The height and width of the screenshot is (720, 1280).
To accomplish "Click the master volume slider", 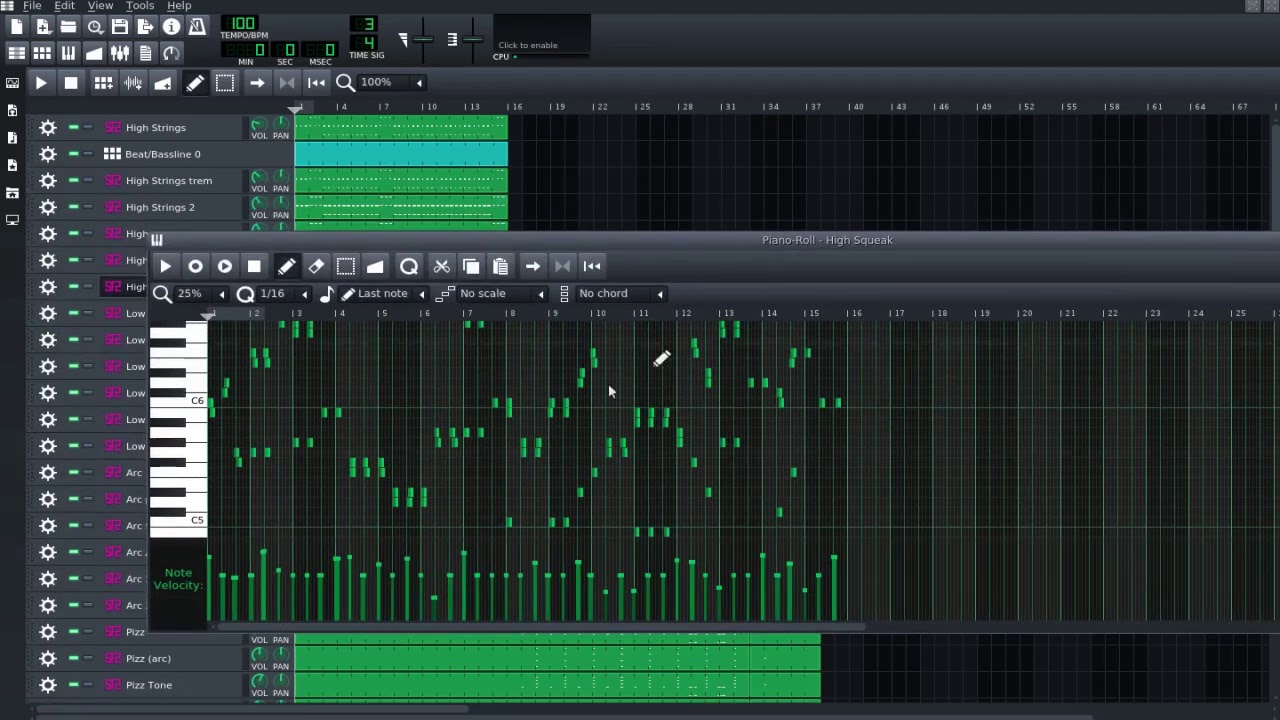I will (423, 40).
